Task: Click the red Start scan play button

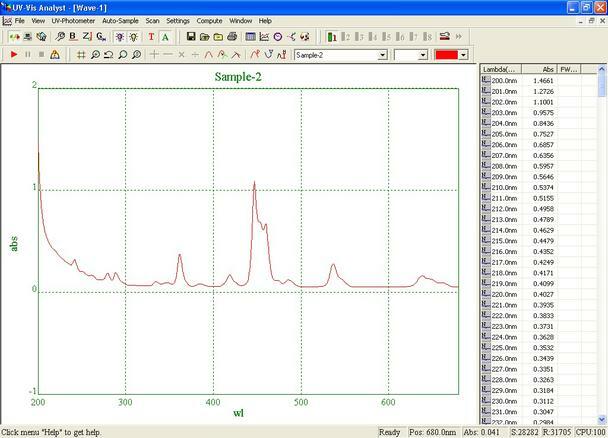Action: tap(14, 55)
